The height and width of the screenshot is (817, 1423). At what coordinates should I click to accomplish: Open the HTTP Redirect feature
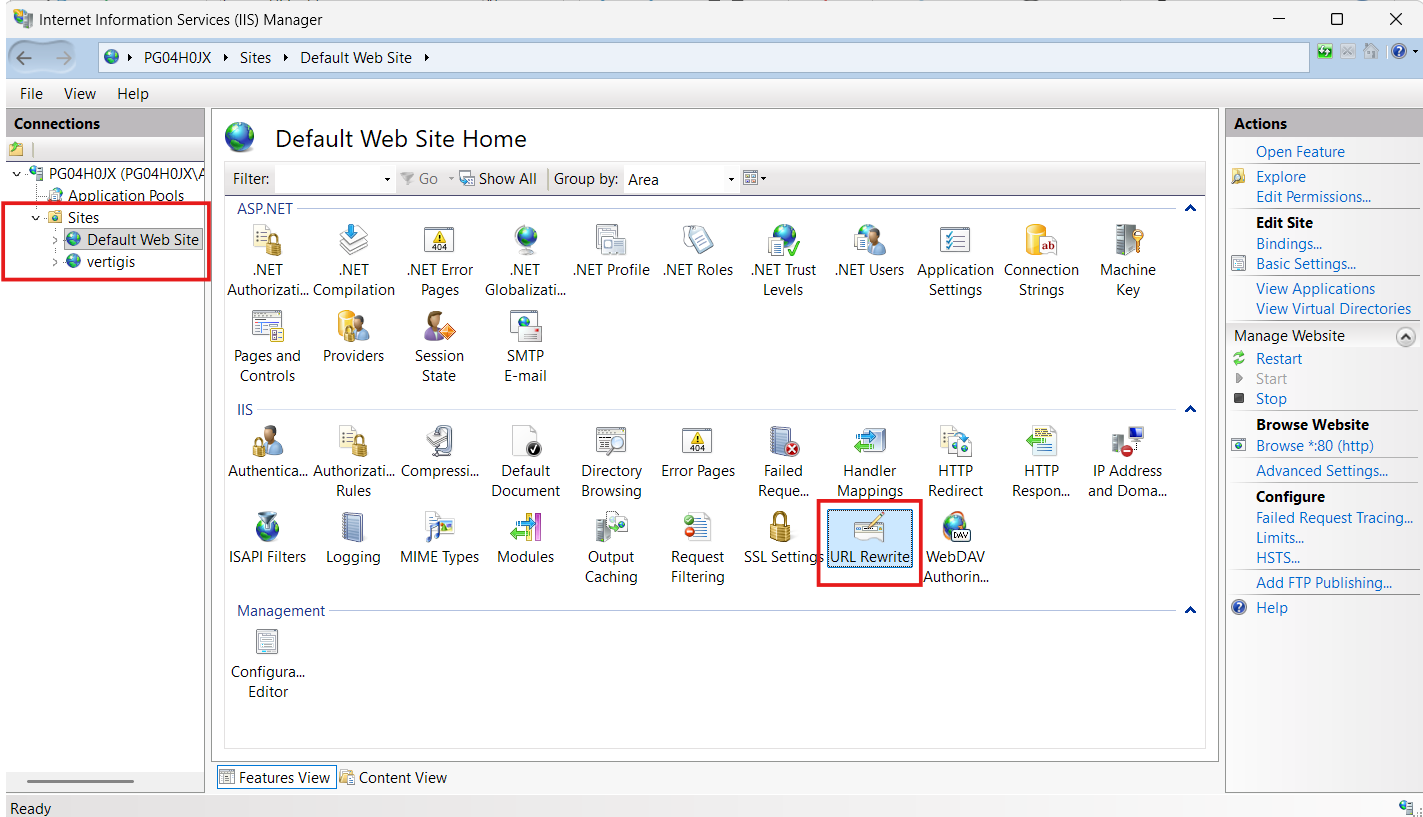click(x=956, y=462)
